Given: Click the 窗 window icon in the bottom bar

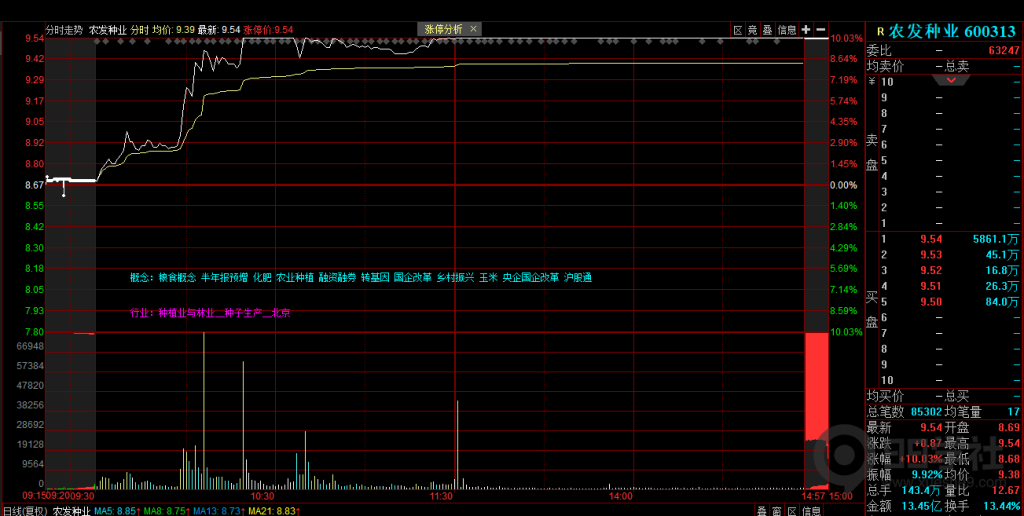Looking at the screenshot, I should coord(777,510).
